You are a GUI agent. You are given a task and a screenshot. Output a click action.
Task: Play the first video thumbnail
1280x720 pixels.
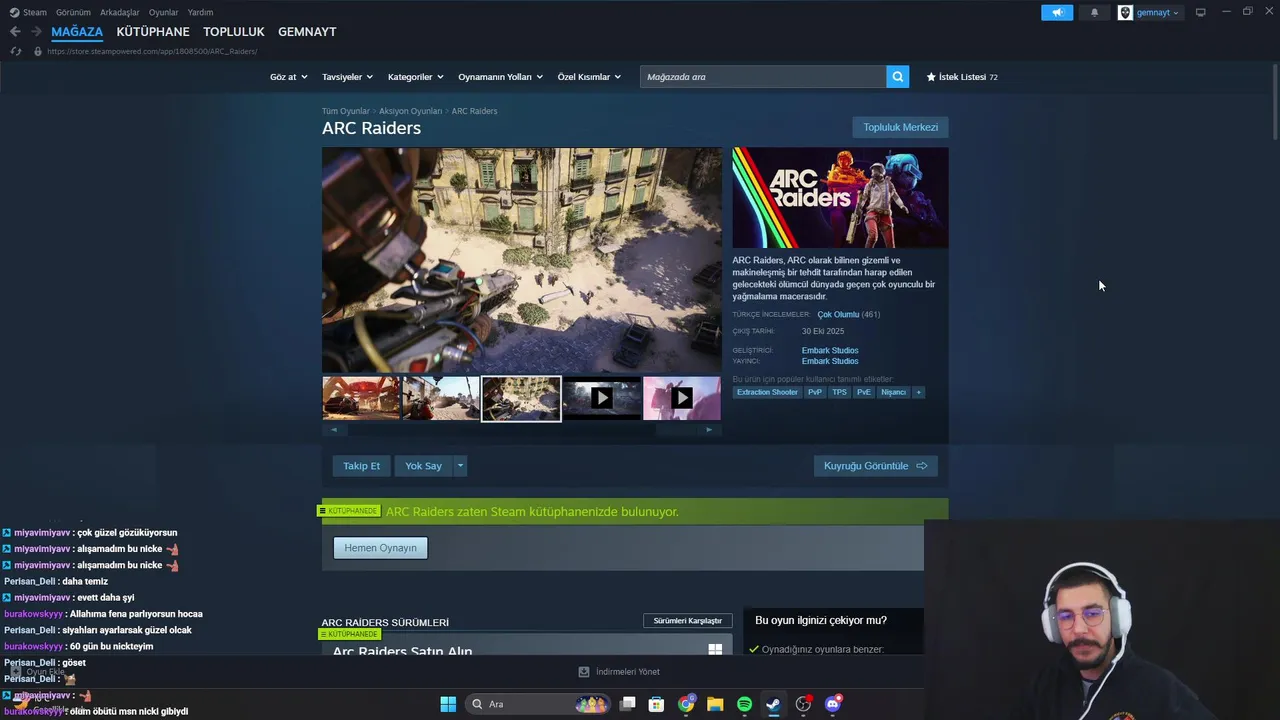[601, 398]
